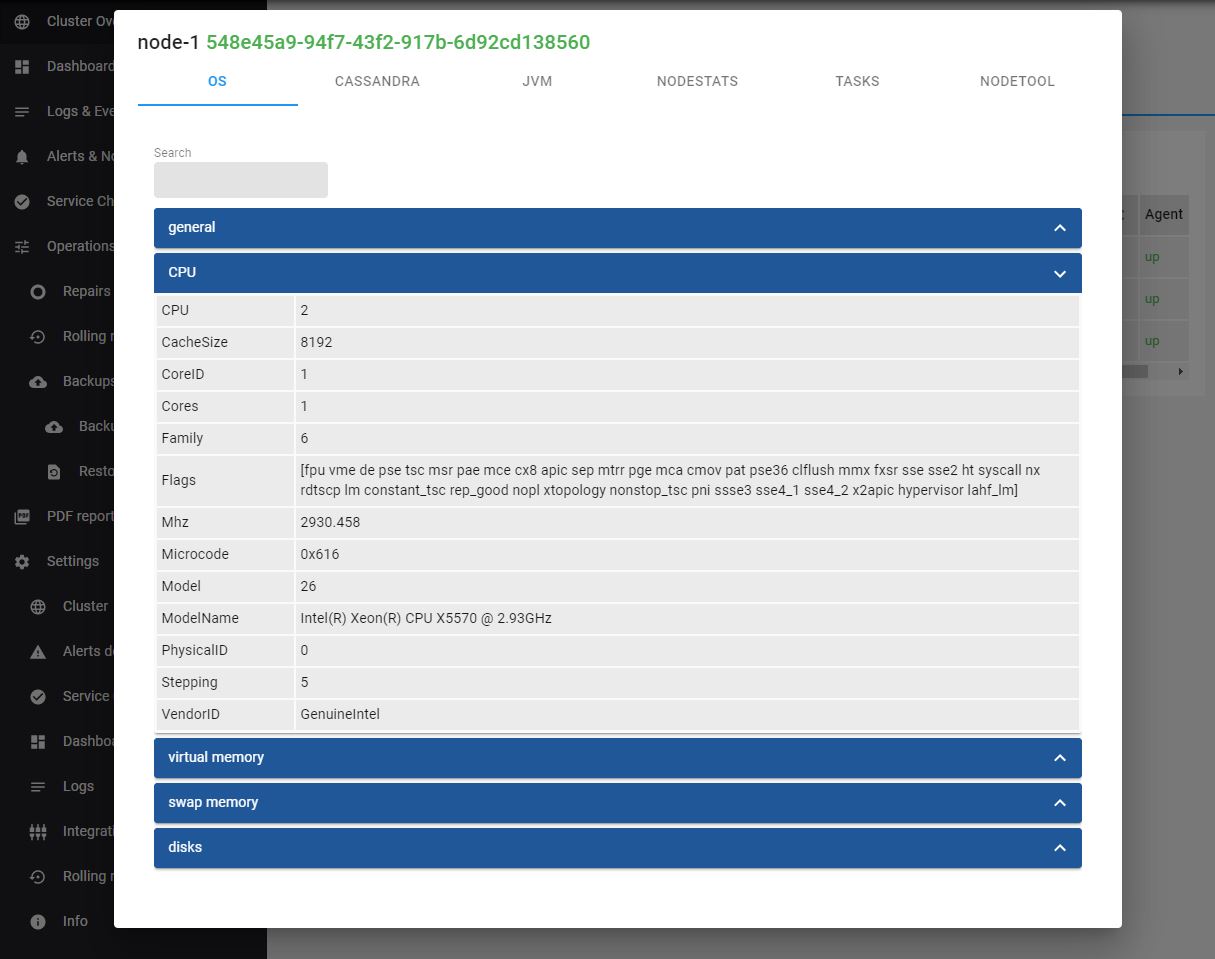Switch to the CASSANDRA tab
The image size is (1215, 959).
pos(377,81)
